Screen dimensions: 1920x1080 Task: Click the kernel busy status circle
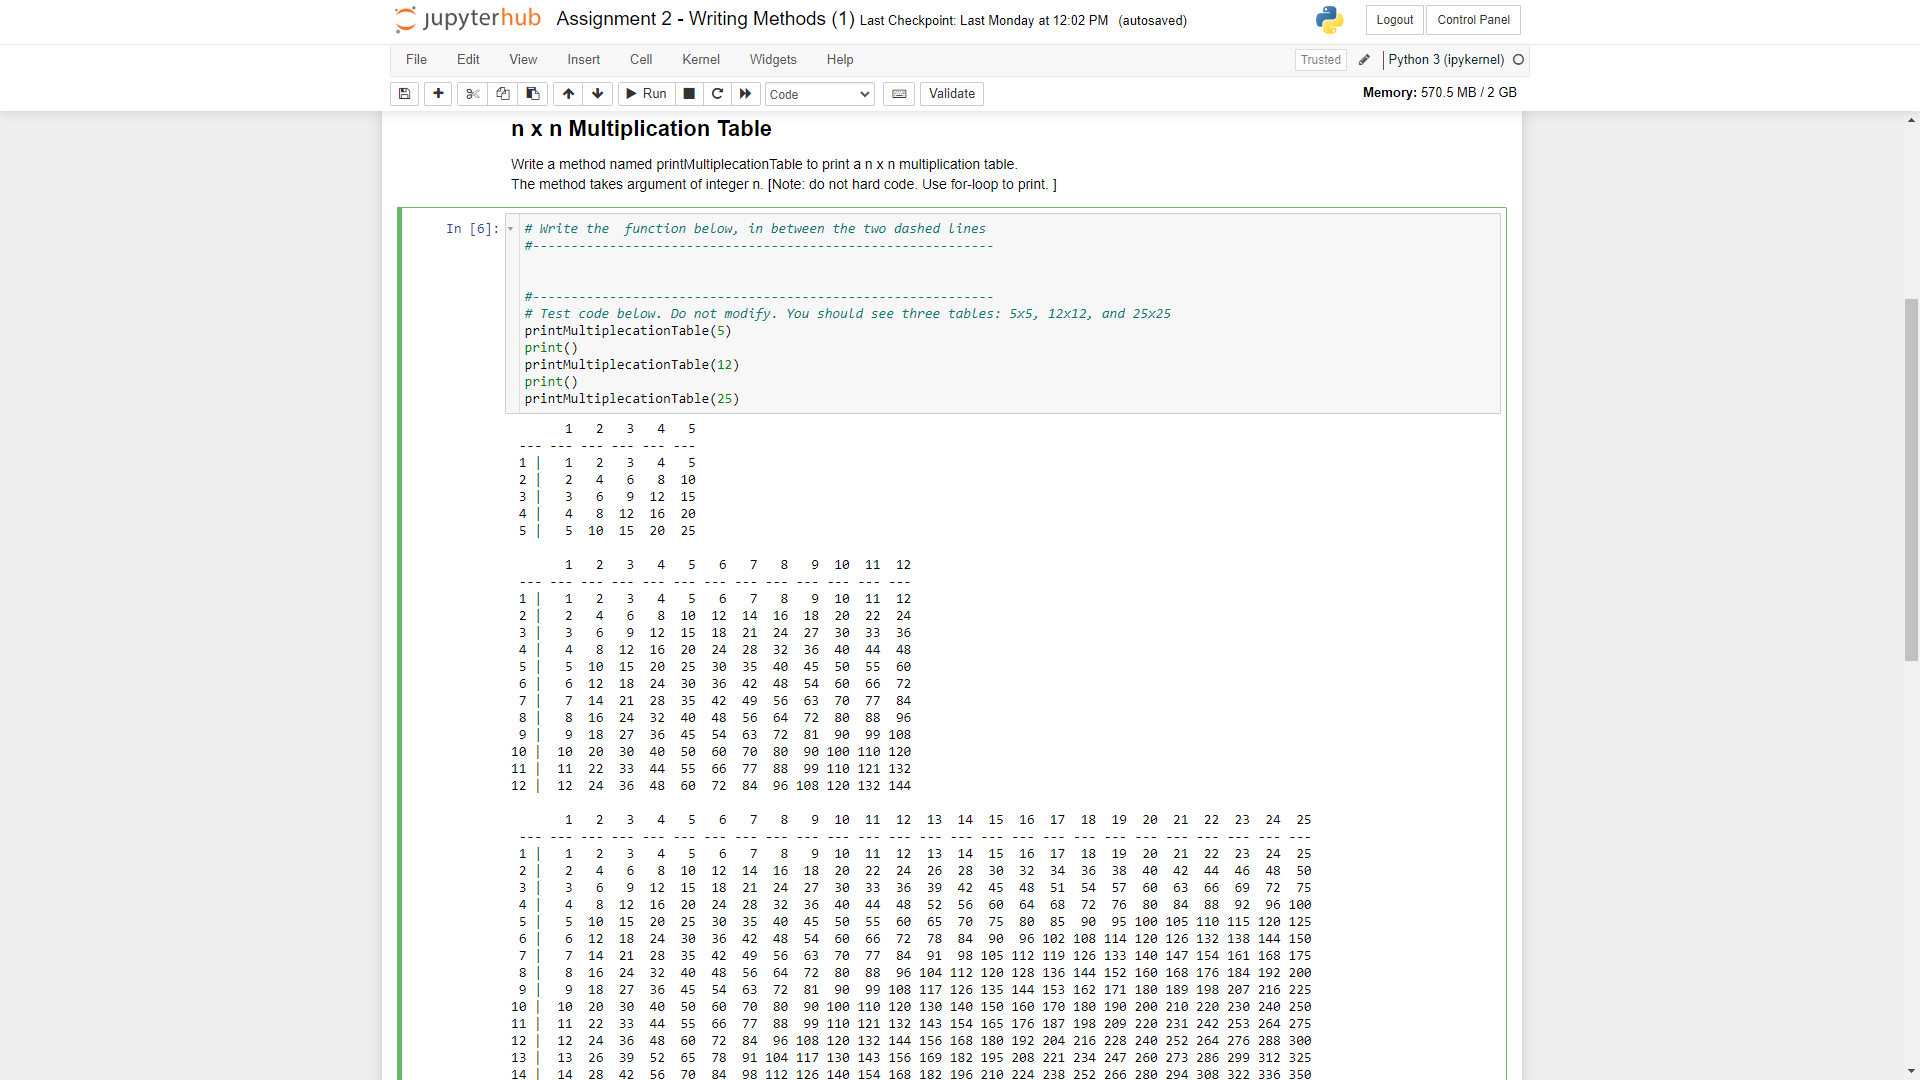tap(1518, 60)
